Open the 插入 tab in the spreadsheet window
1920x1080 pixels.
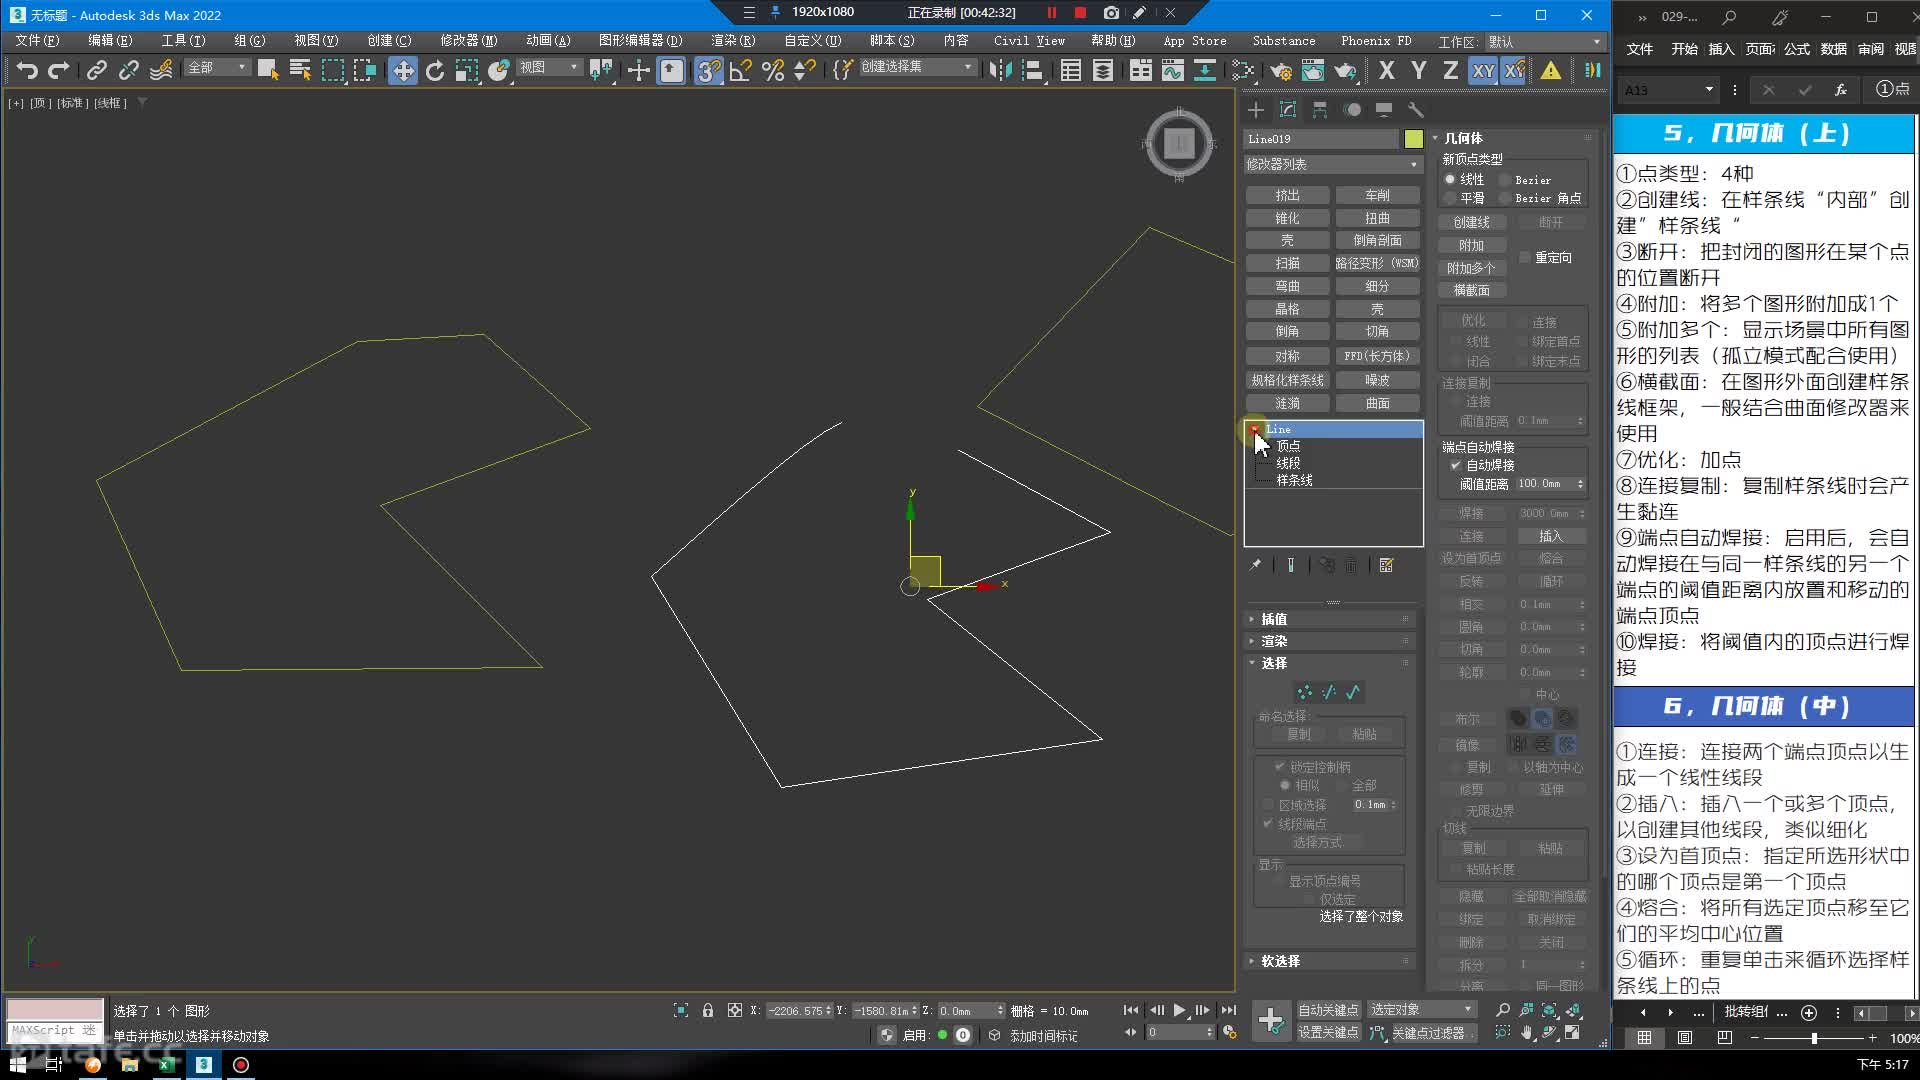pyautogui.click(x=1721, y=49)
